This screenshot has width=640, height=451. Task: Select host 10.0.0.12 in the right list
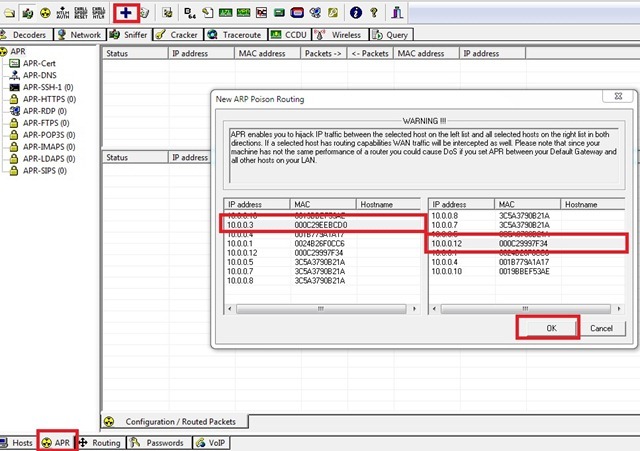(527, 244)
